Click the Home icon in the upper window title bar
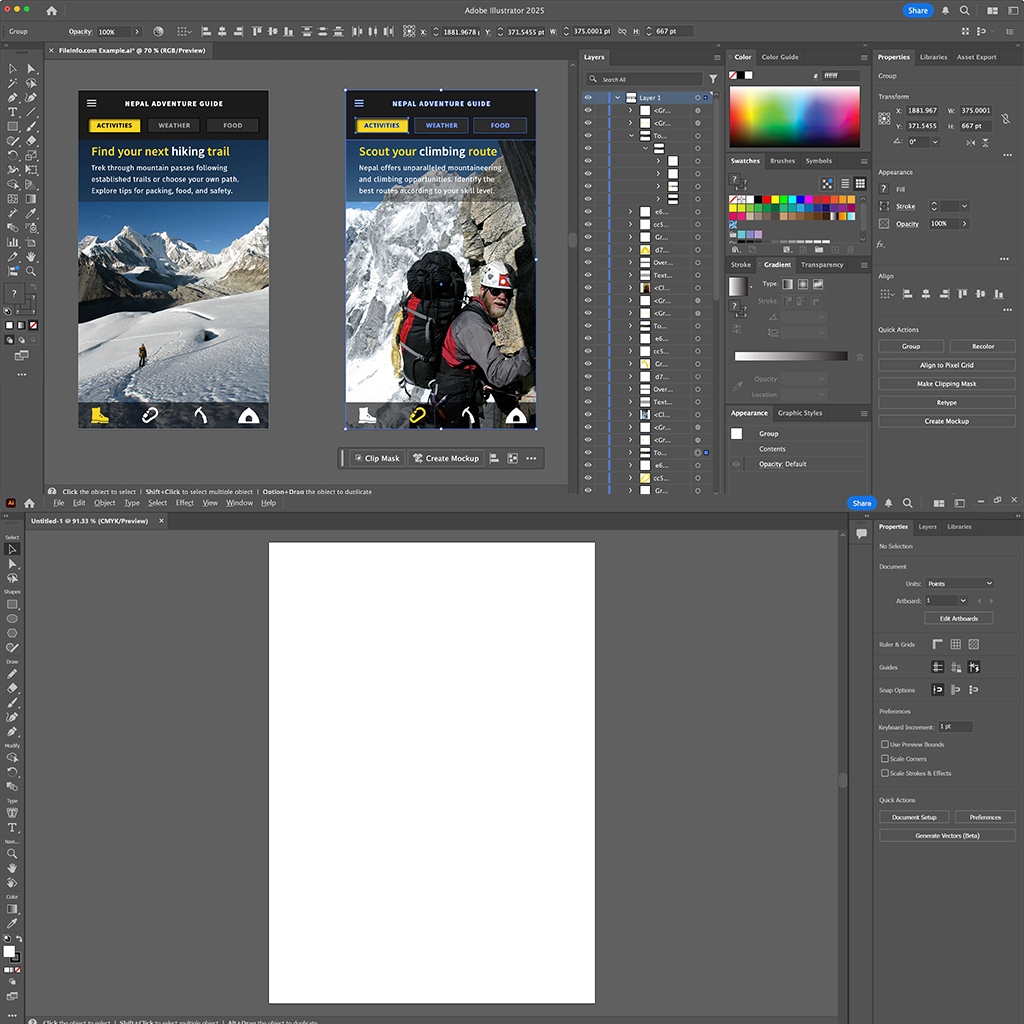The width and height of the screenshot is (1024, 1024). [x=52, y=10]
